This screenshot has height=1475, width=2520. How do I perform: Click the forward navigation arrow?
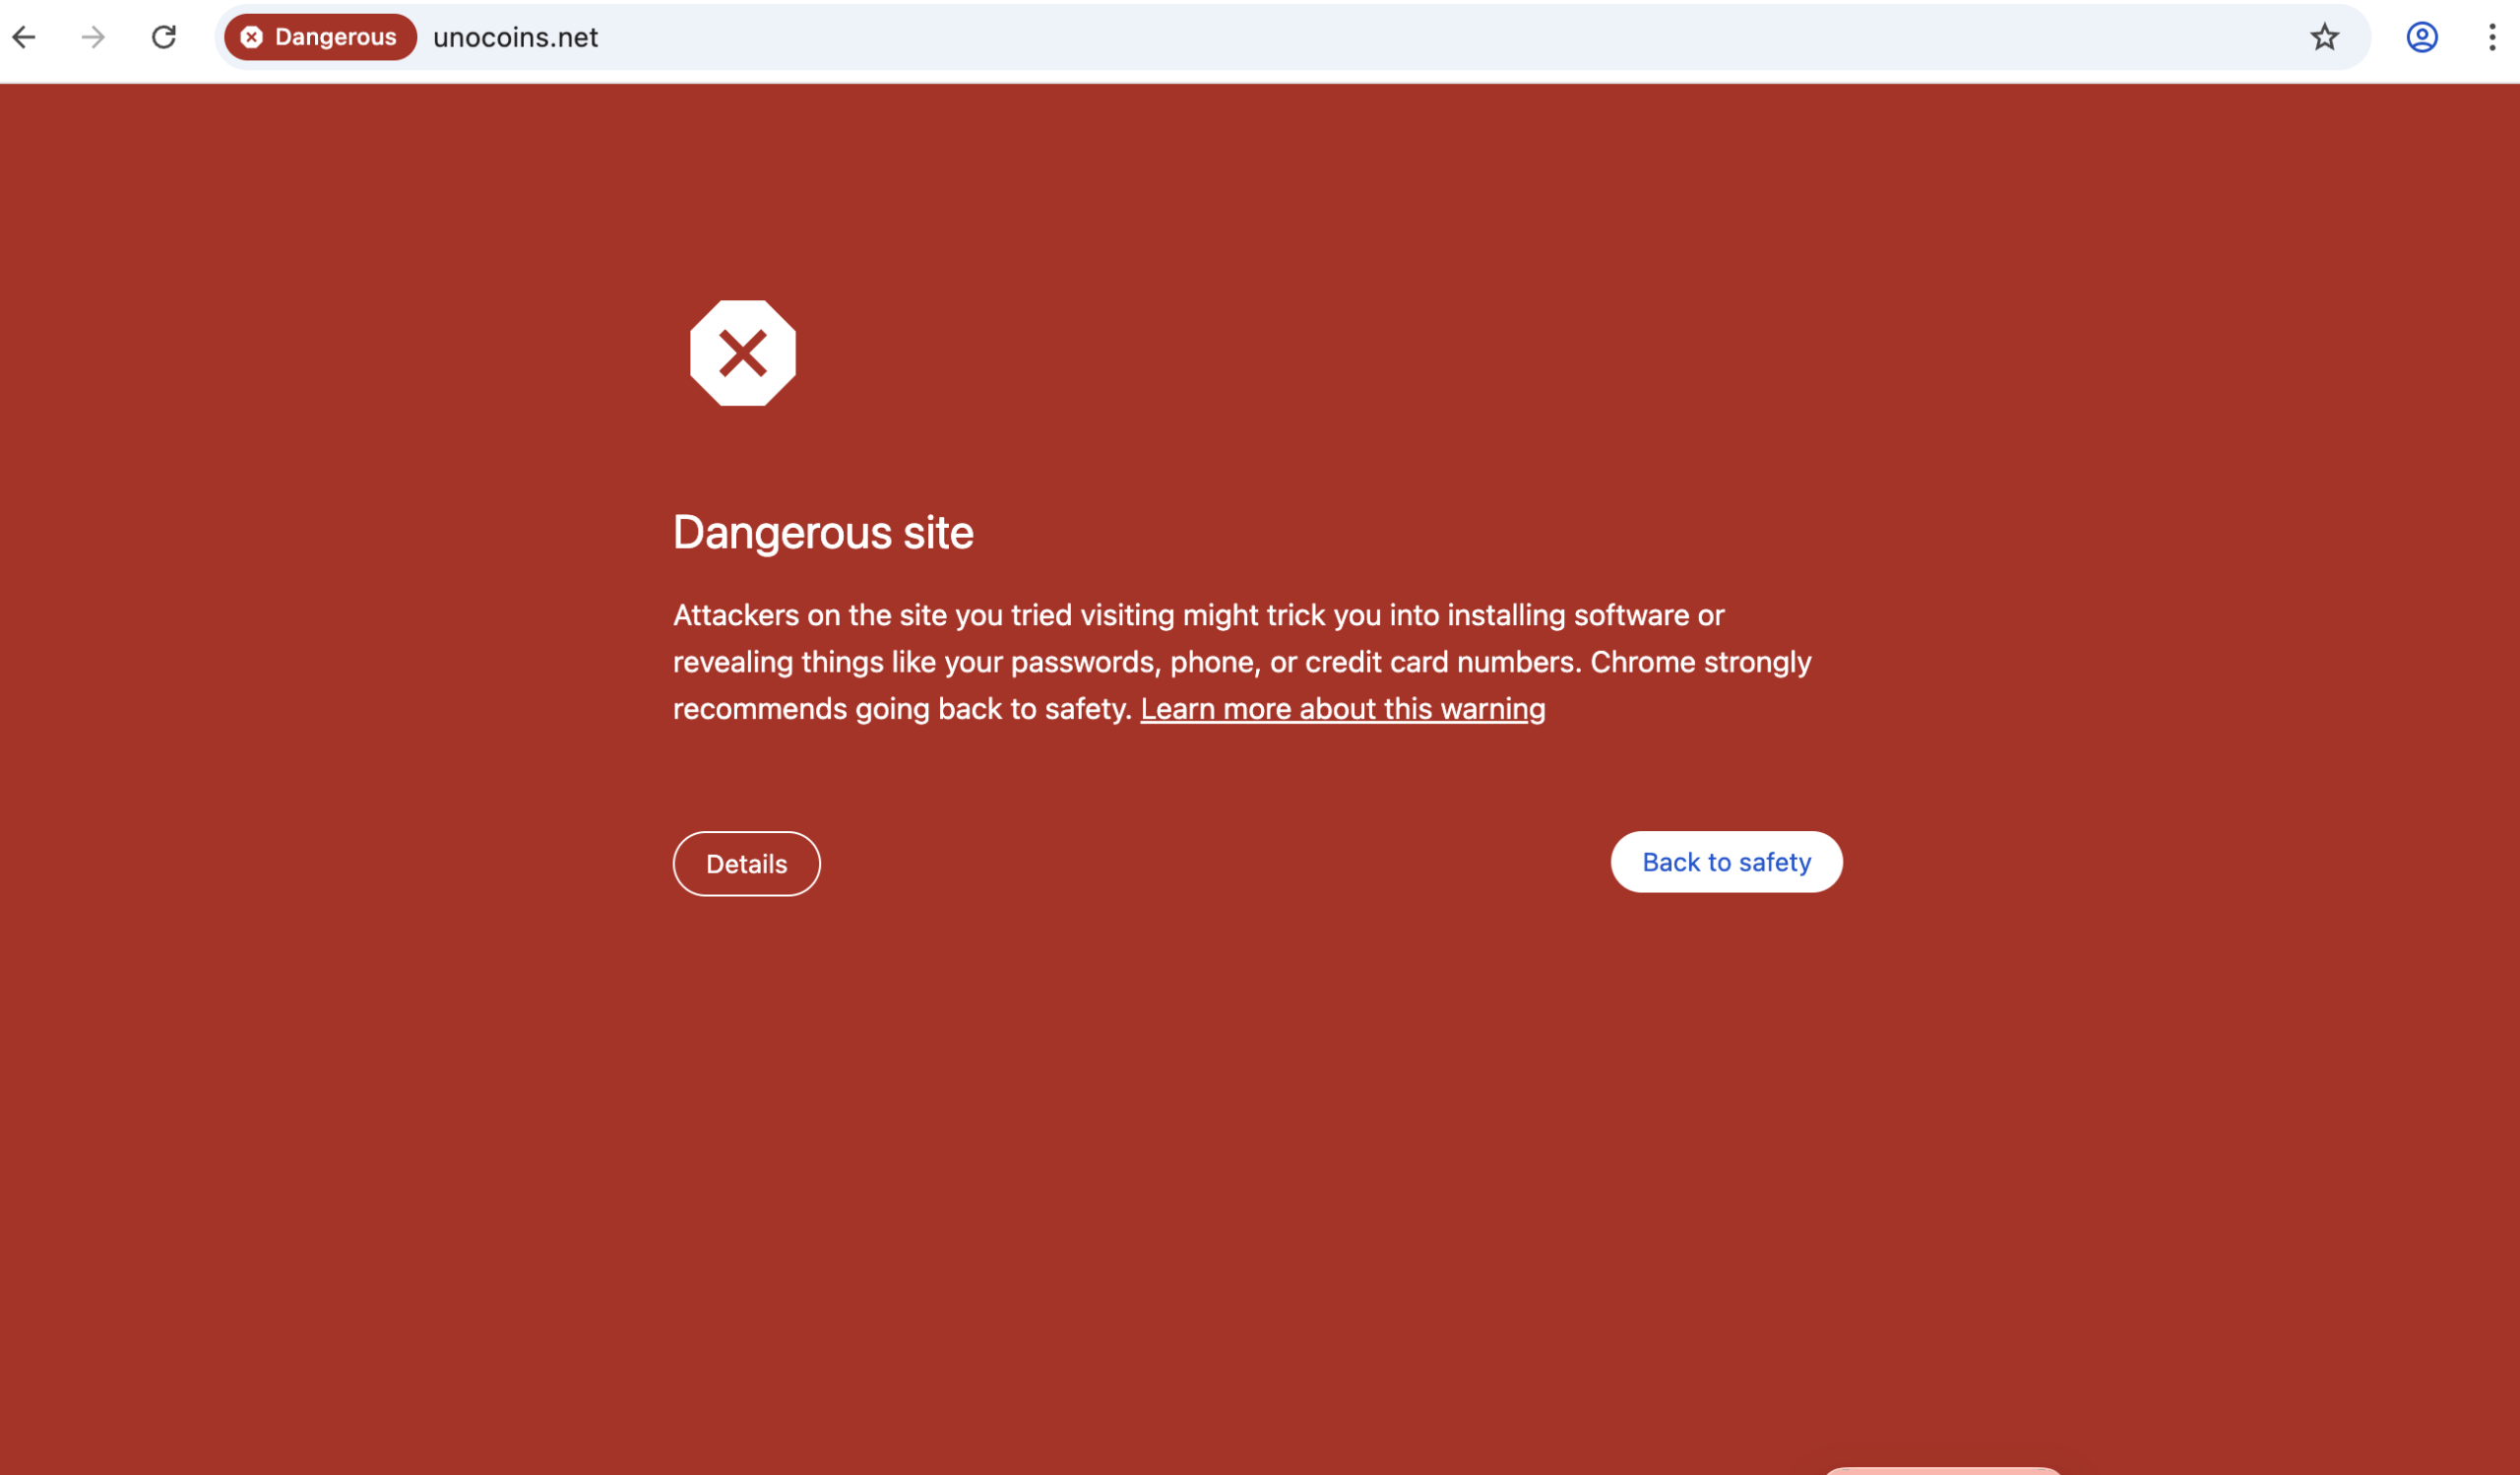coord(92,37)
